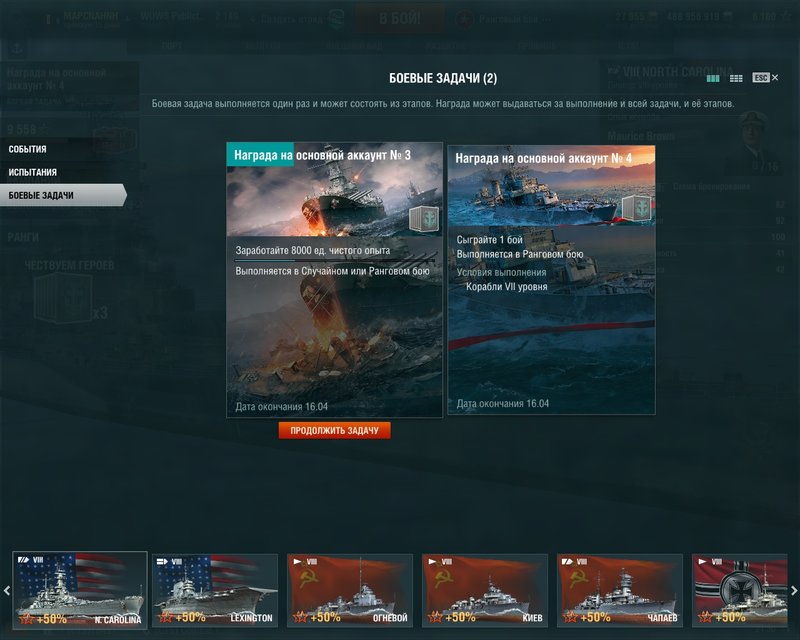Click 'Заработайте 8000 ед. чистого опыта' text
This screenshot has height=640, width=800.
pyautogui.click(x=313, y=251)
